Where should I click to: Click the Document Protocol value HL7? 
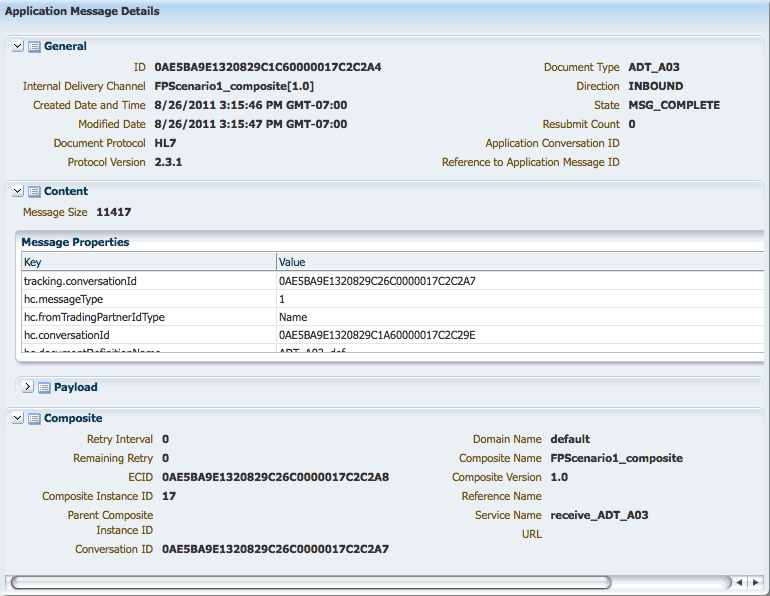(165, 143)
